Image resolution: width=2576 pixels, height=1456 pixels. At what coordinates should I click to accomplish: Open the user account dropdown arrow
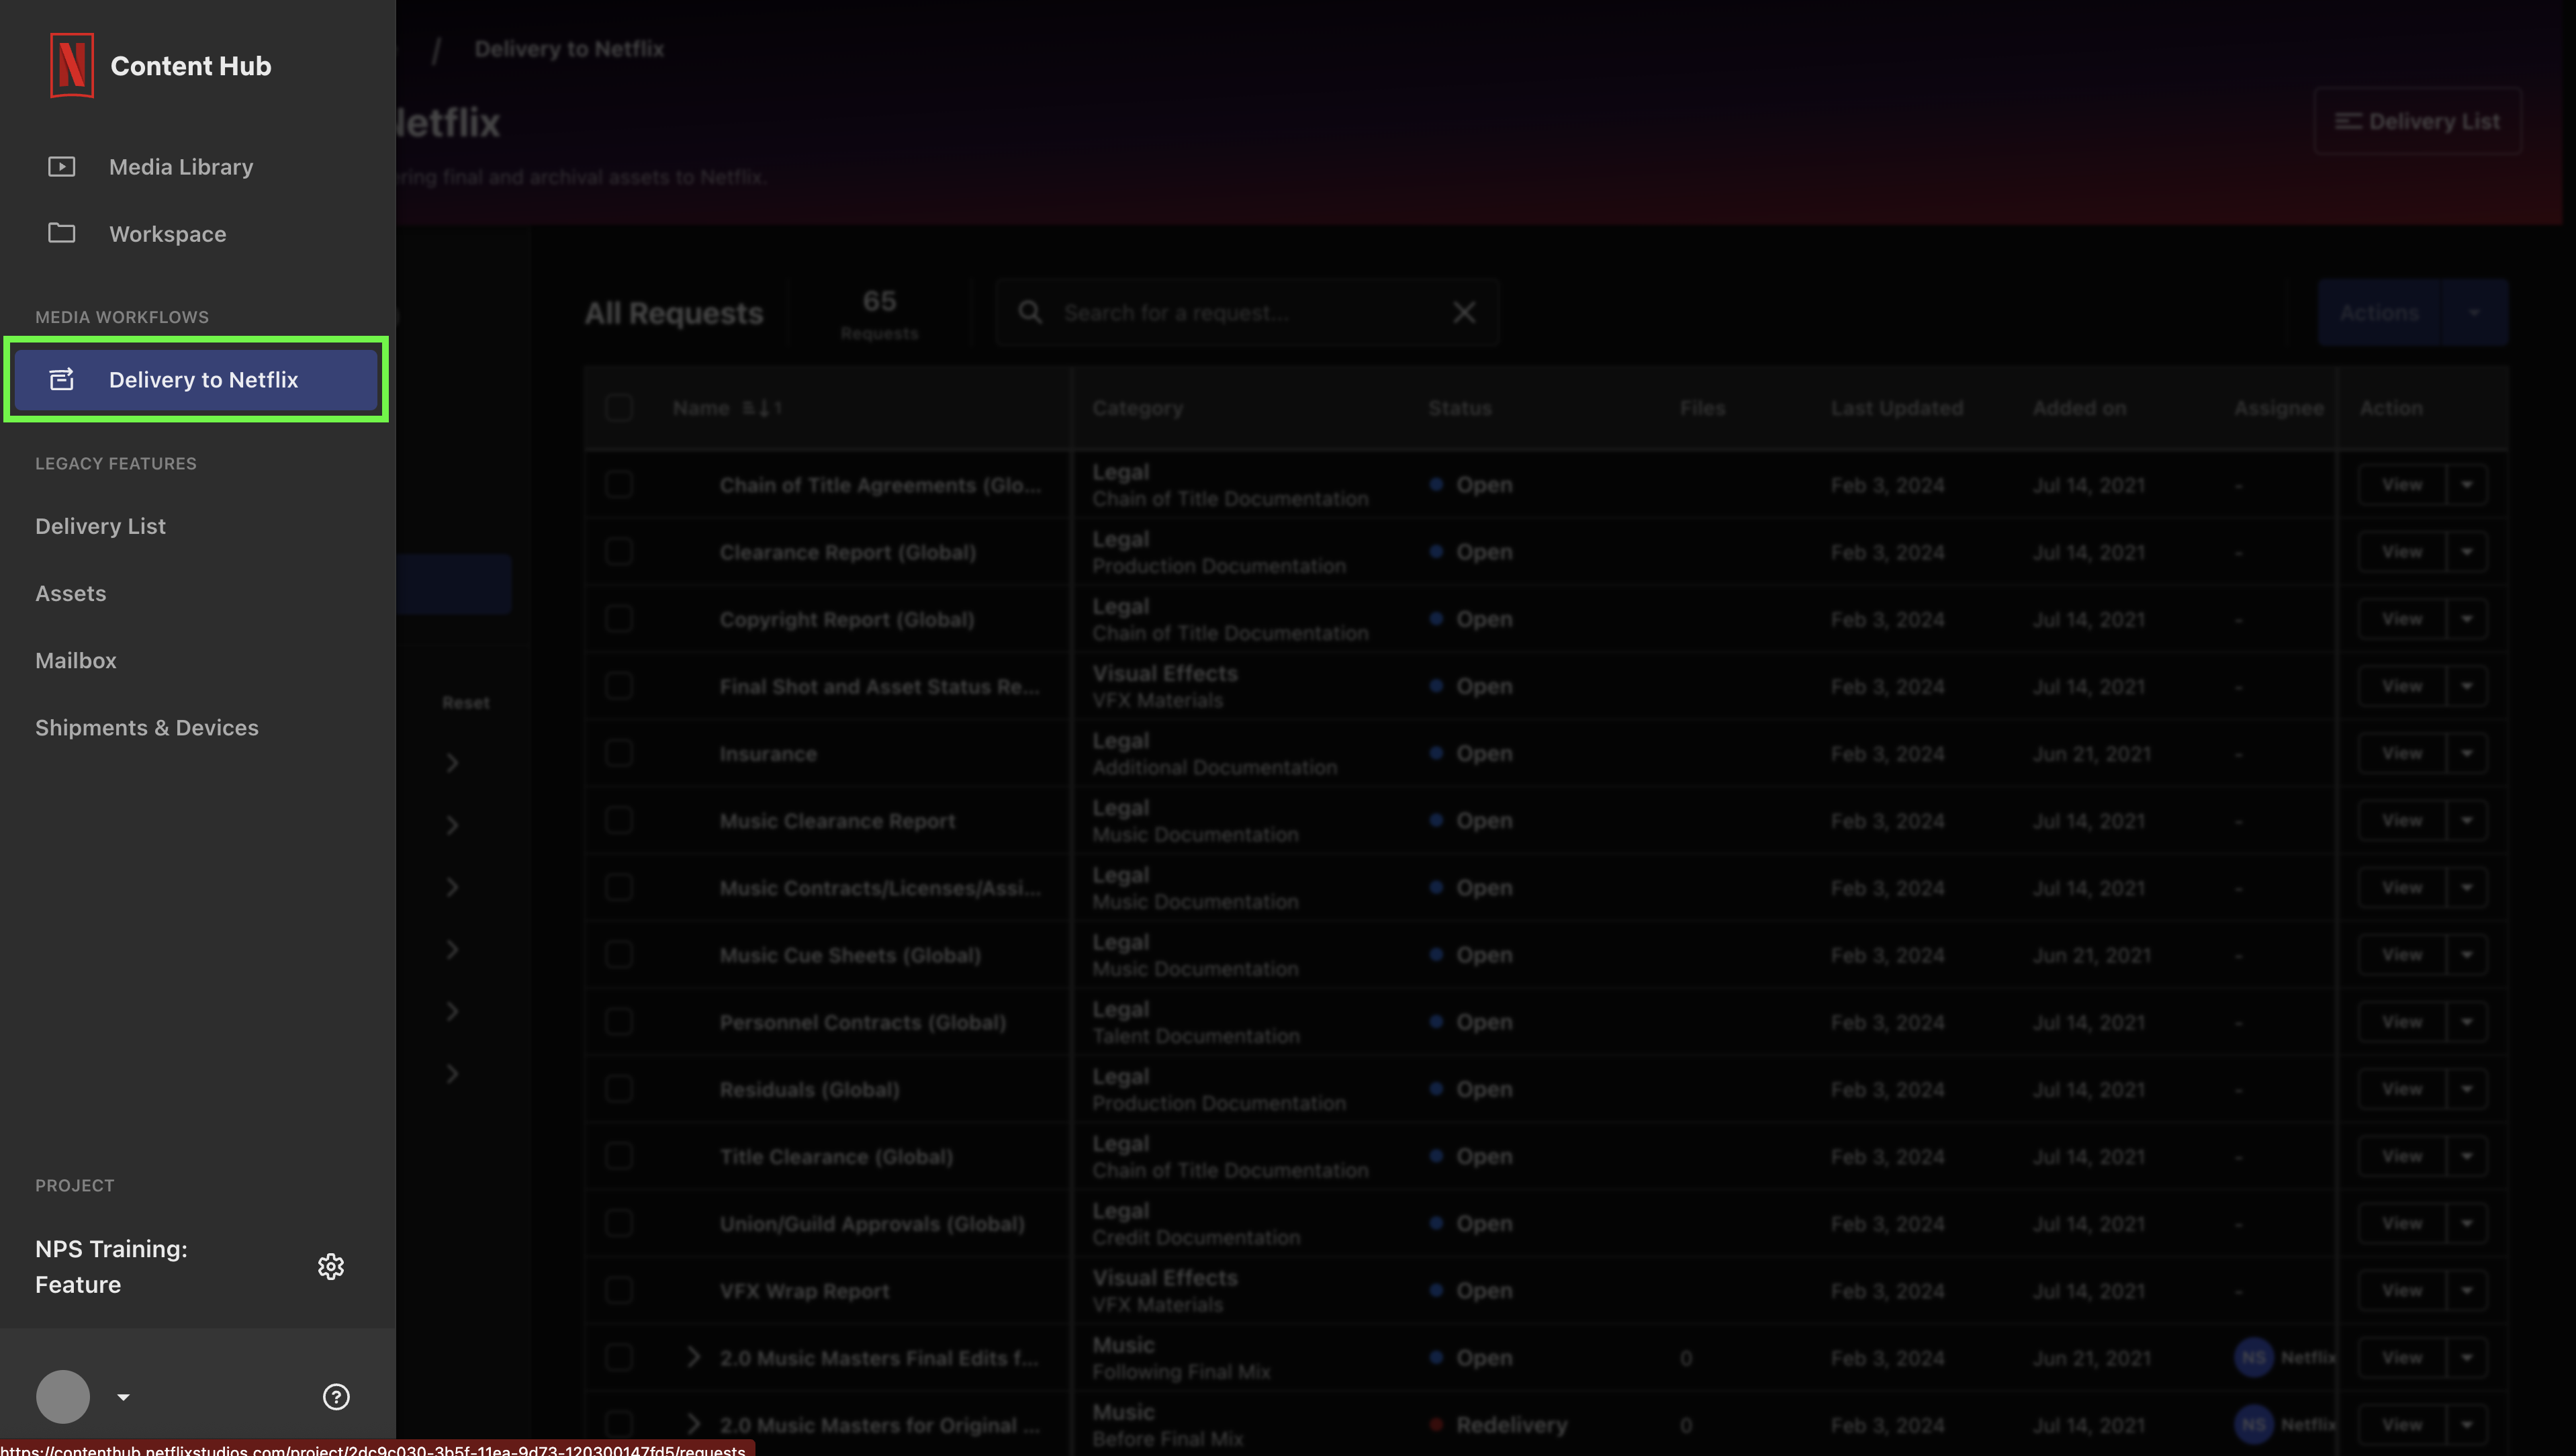pyautogui.click(x=123, y=1397)
